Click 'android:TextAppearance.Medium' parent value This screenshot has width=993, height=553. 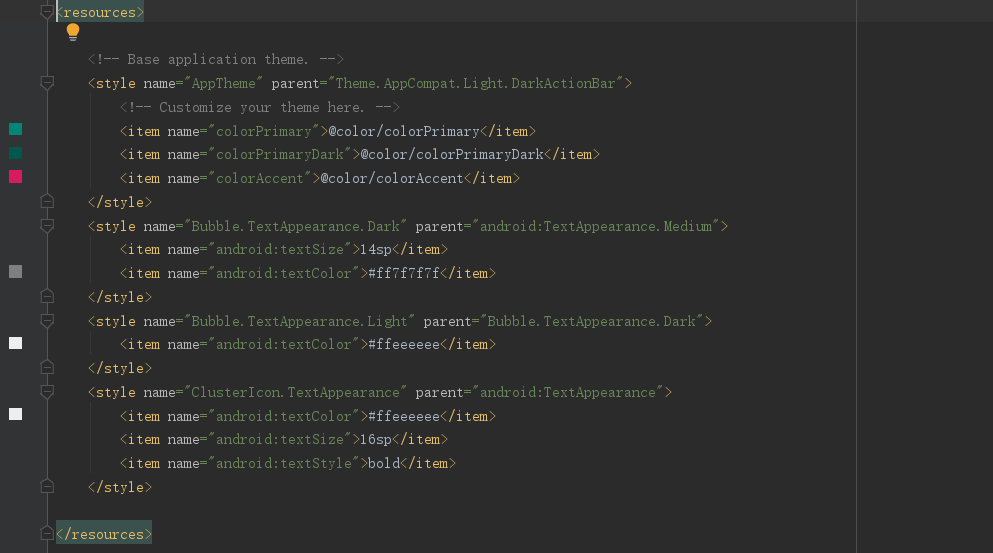(596, 226)
